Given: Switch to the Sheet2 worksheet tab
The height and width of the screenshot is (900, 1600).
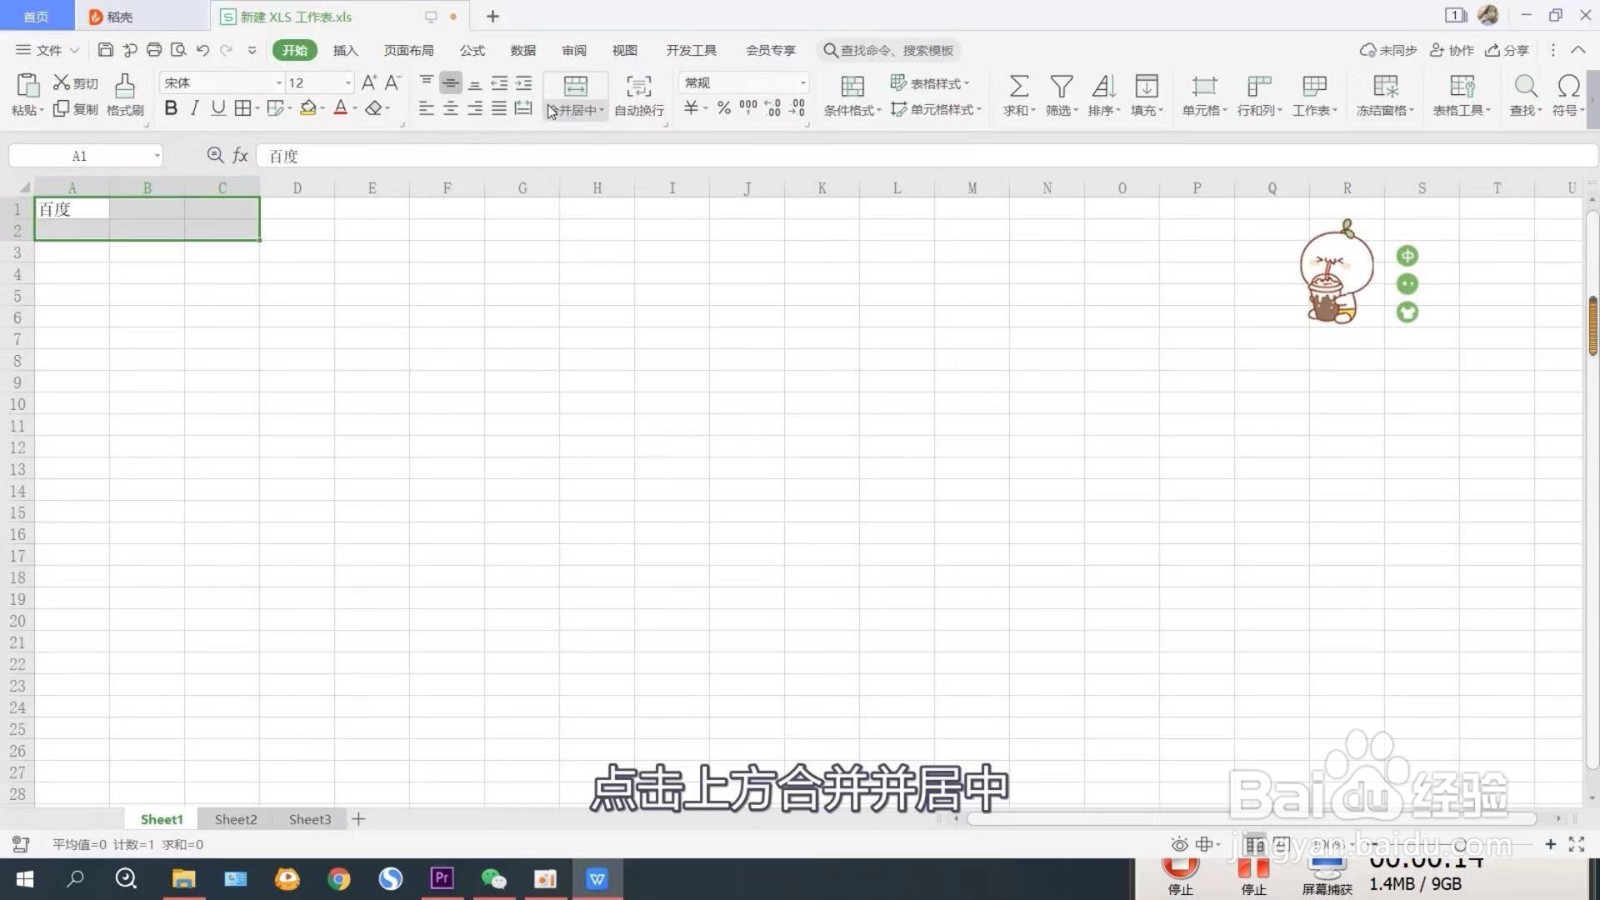Looking at the screenshot, I should 236,819.
